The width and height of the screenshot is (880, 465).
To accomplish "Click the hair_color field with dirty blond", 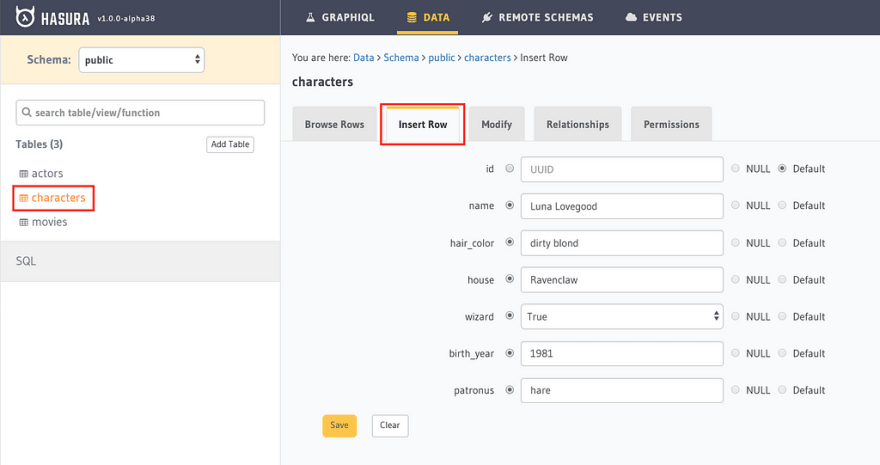I will tap(622, 243).
